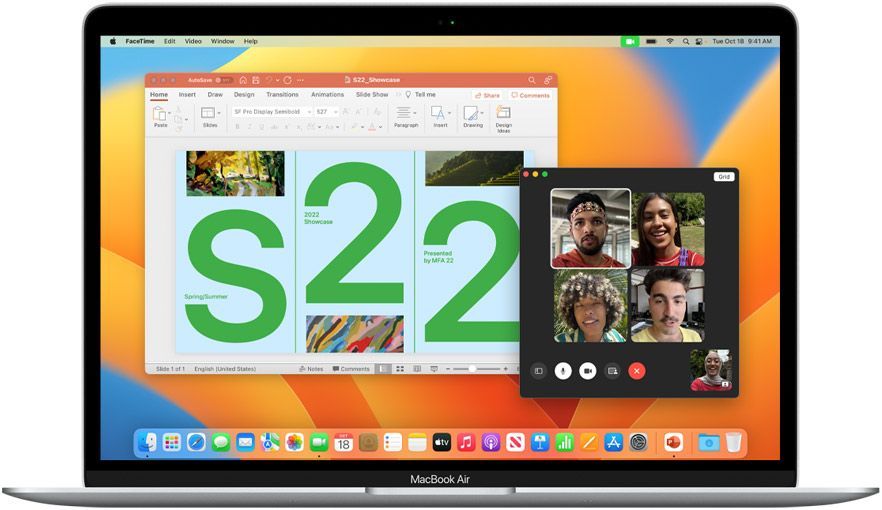Click the zoom out minus button

[448, 369]
